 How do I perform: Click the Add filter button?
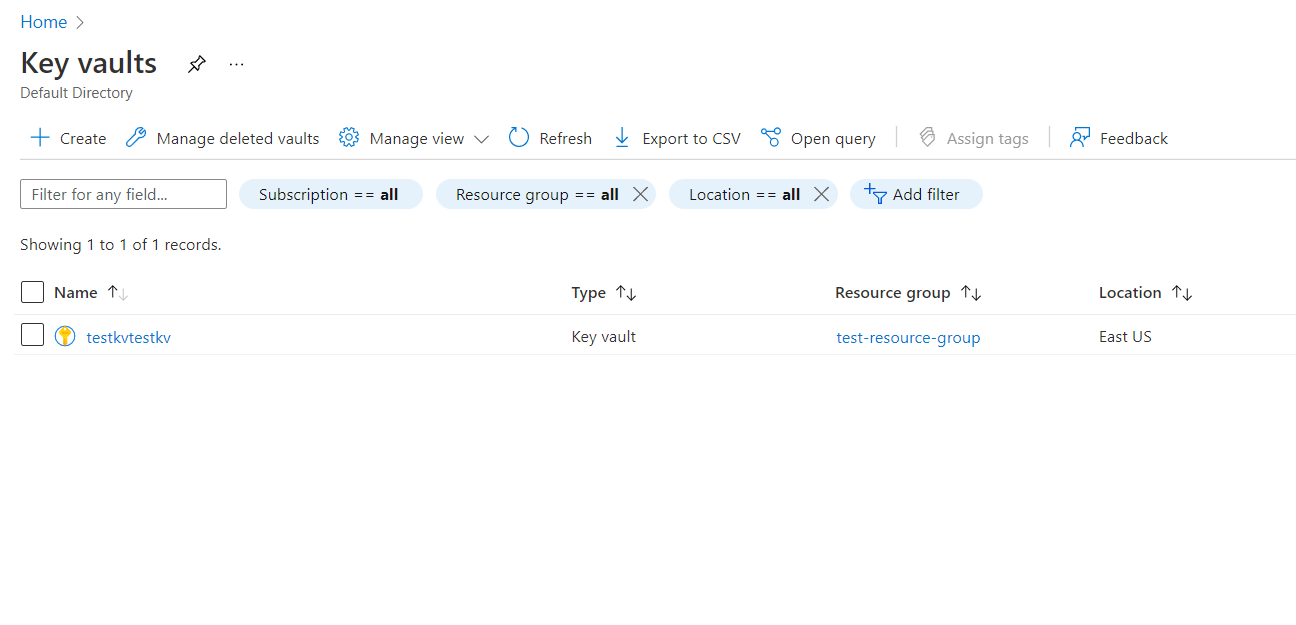(915, 194)
